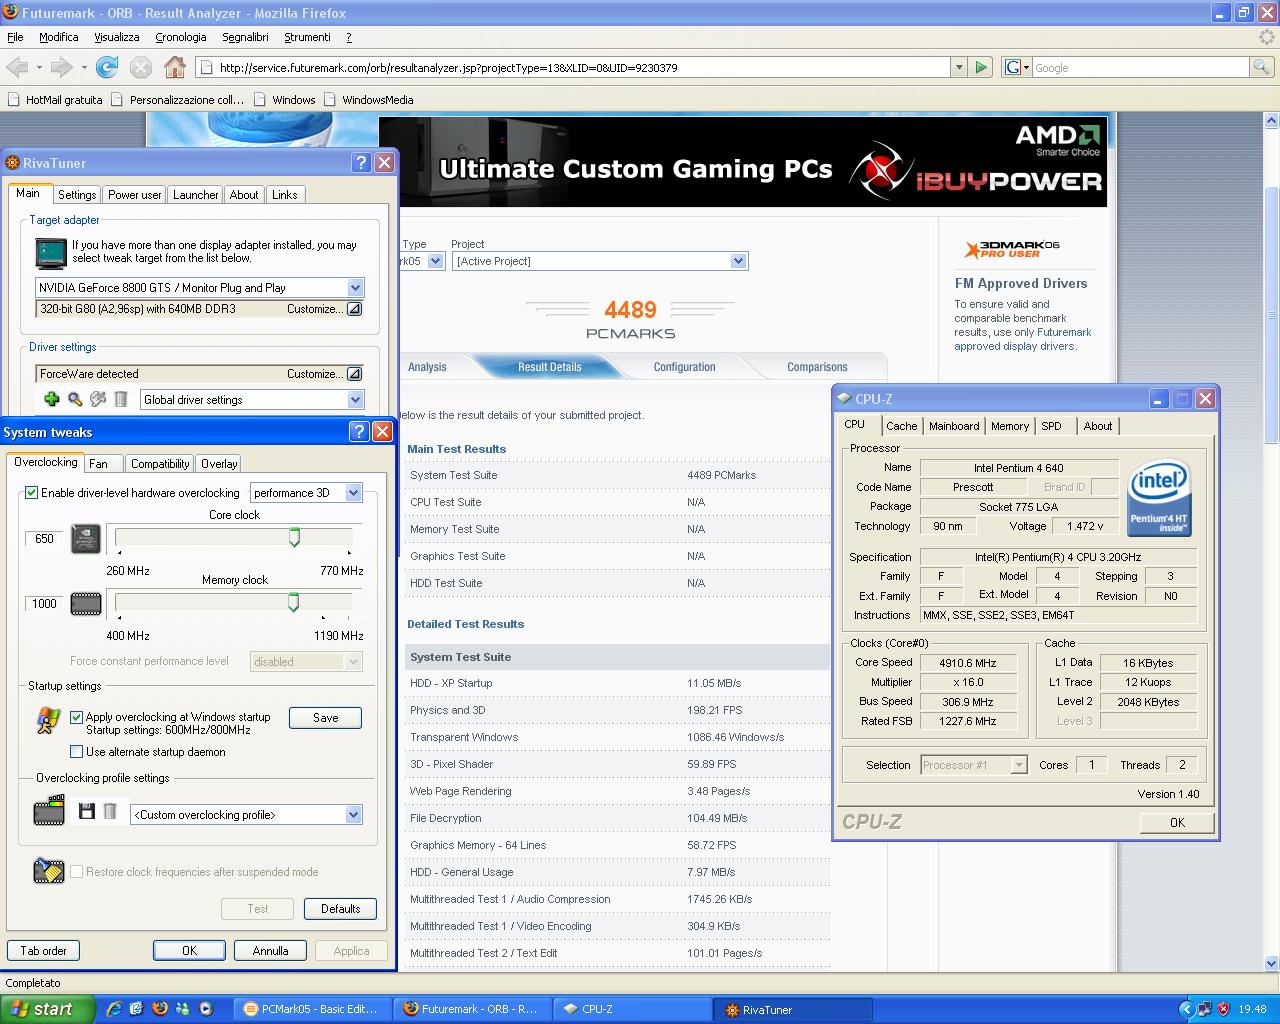Click OK in the System tweaks dialog
The width and height of the screenshot is (1280, 1024).
coord(189,951)
